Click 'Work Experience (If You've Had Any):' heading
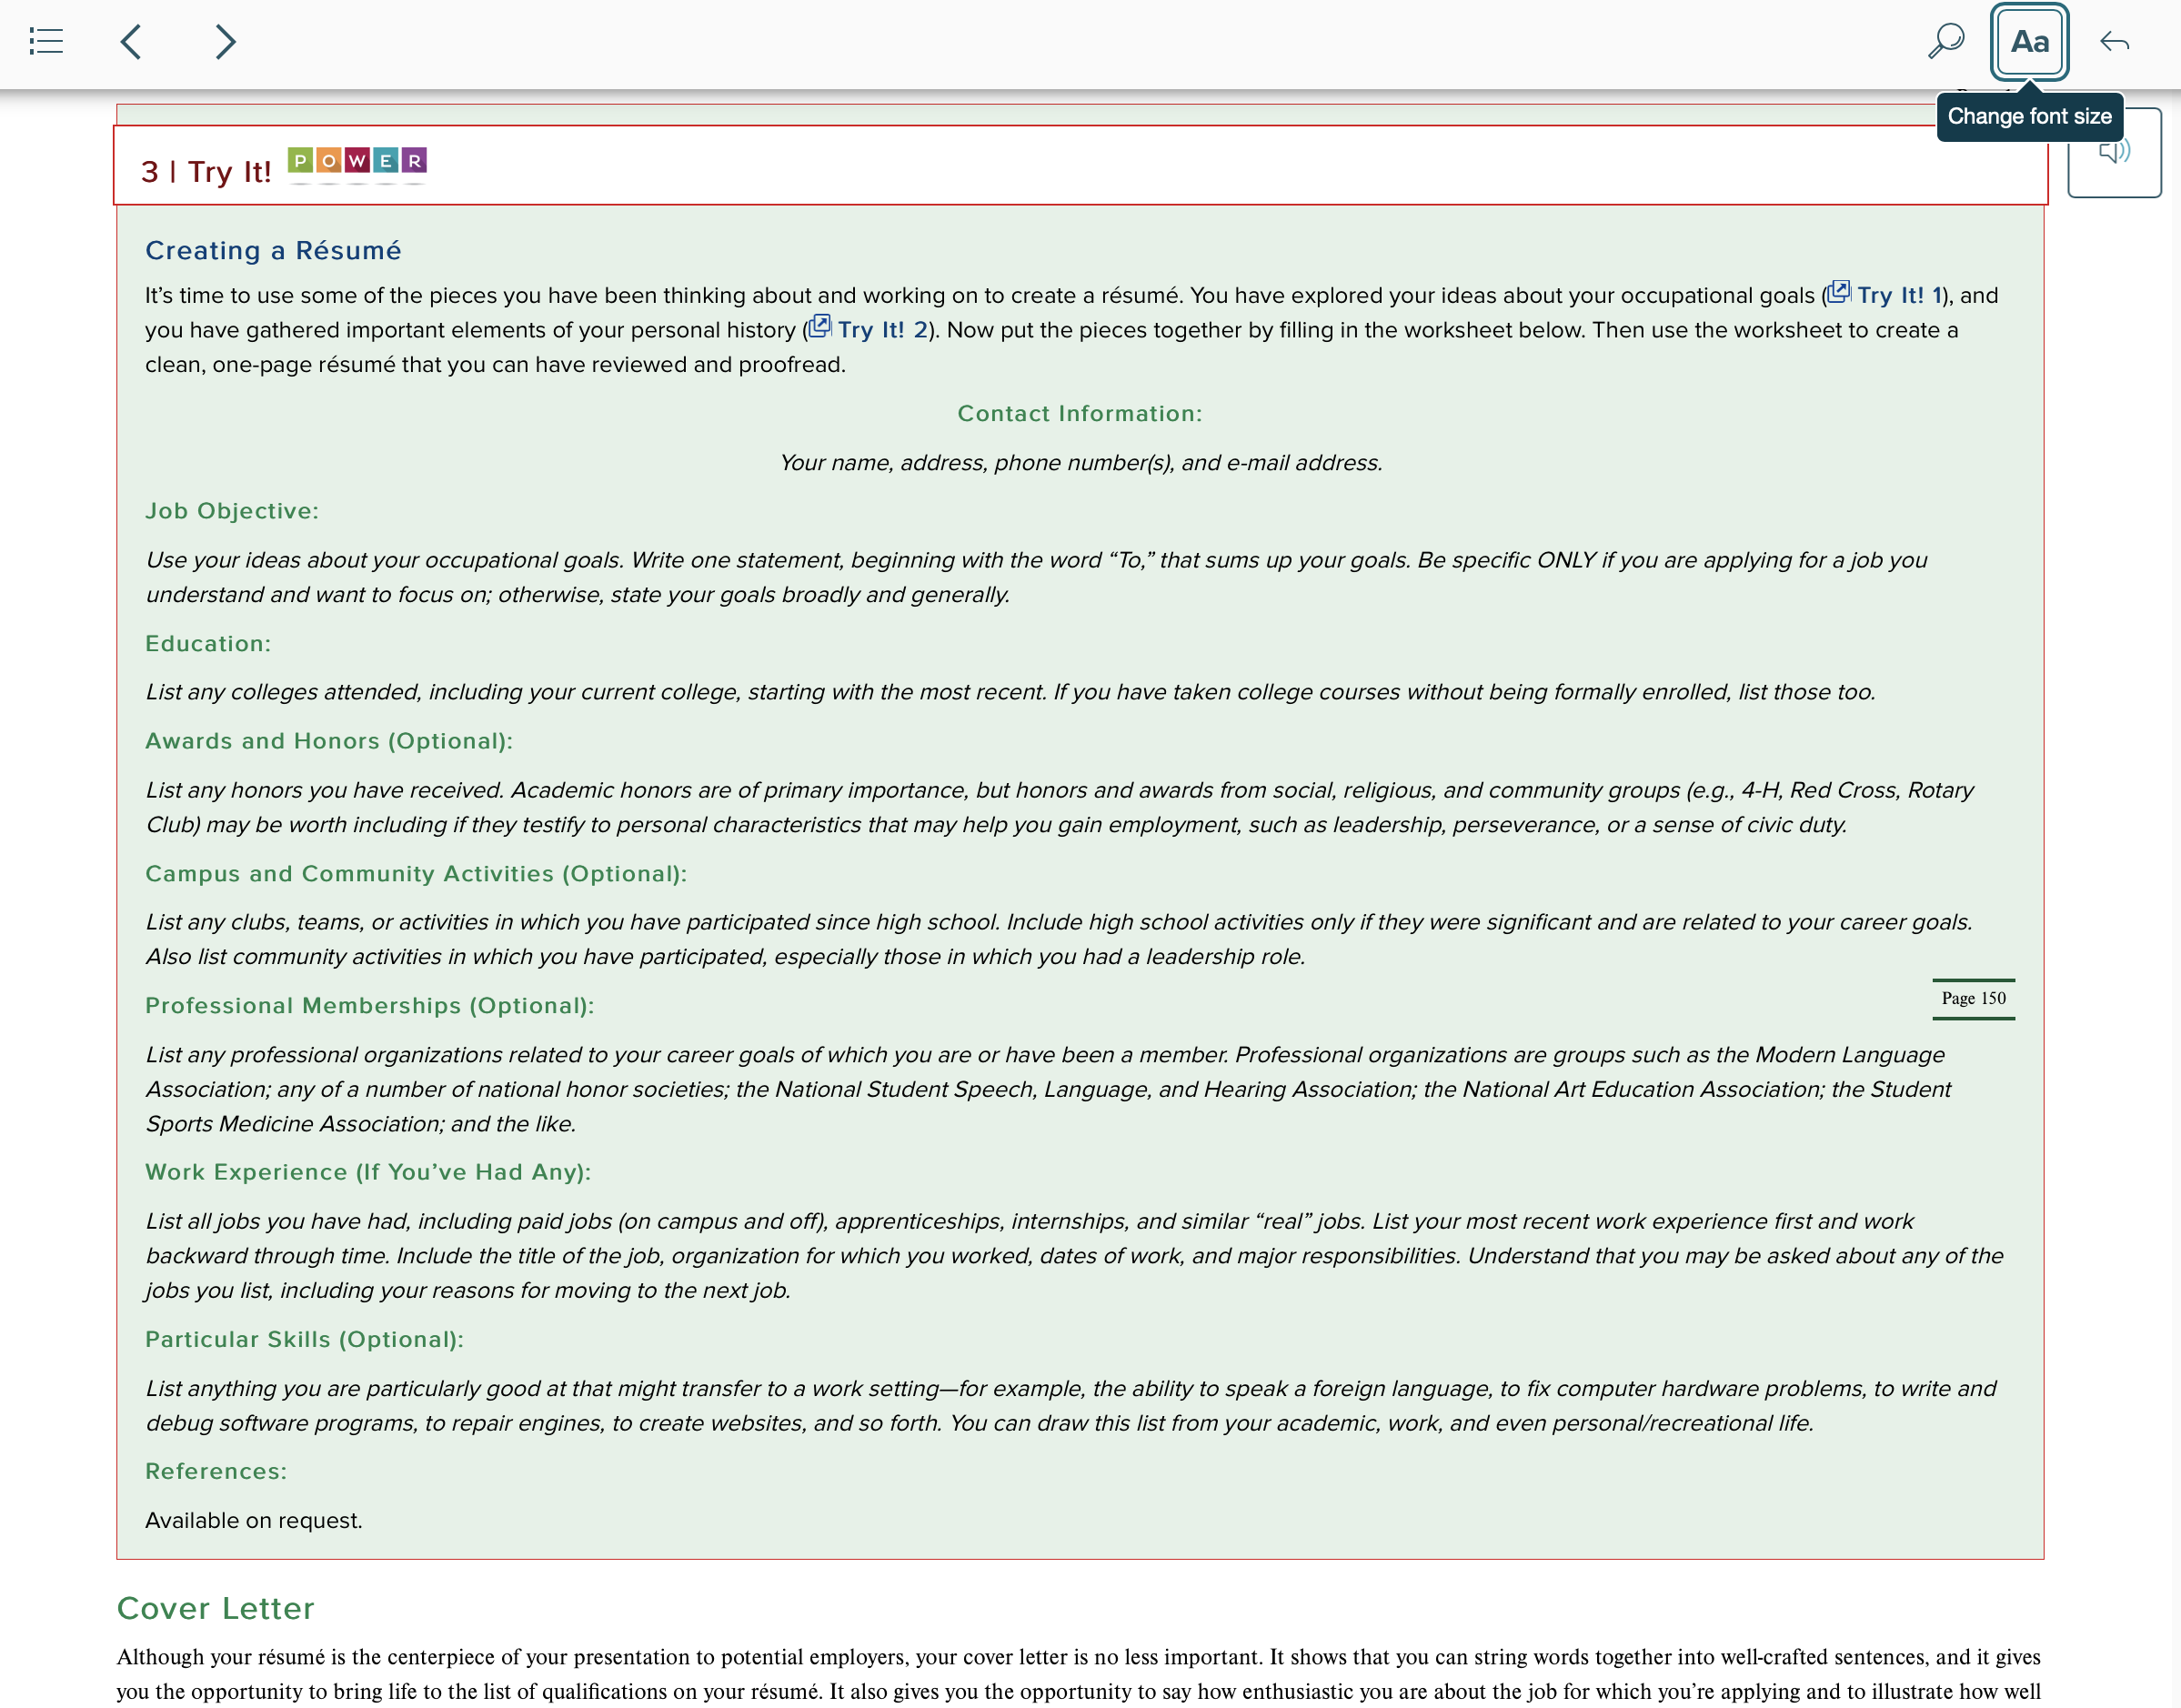Viewport: 2181px width, 1708px height. coord(368,1172)
